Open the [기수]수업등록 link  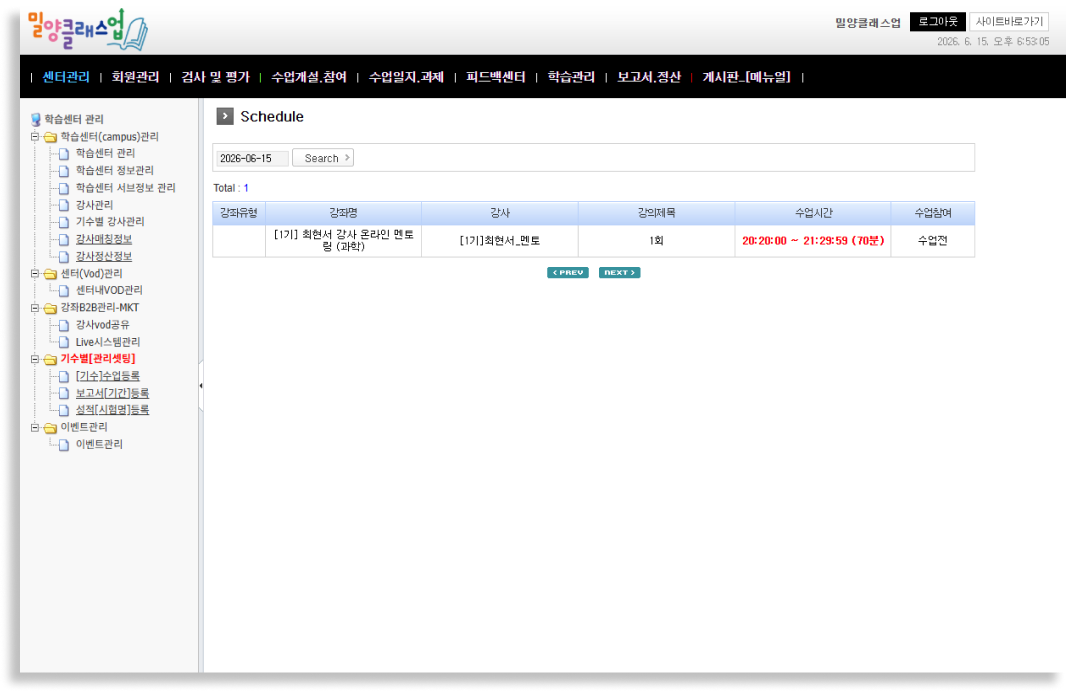(x=107, y=376)
